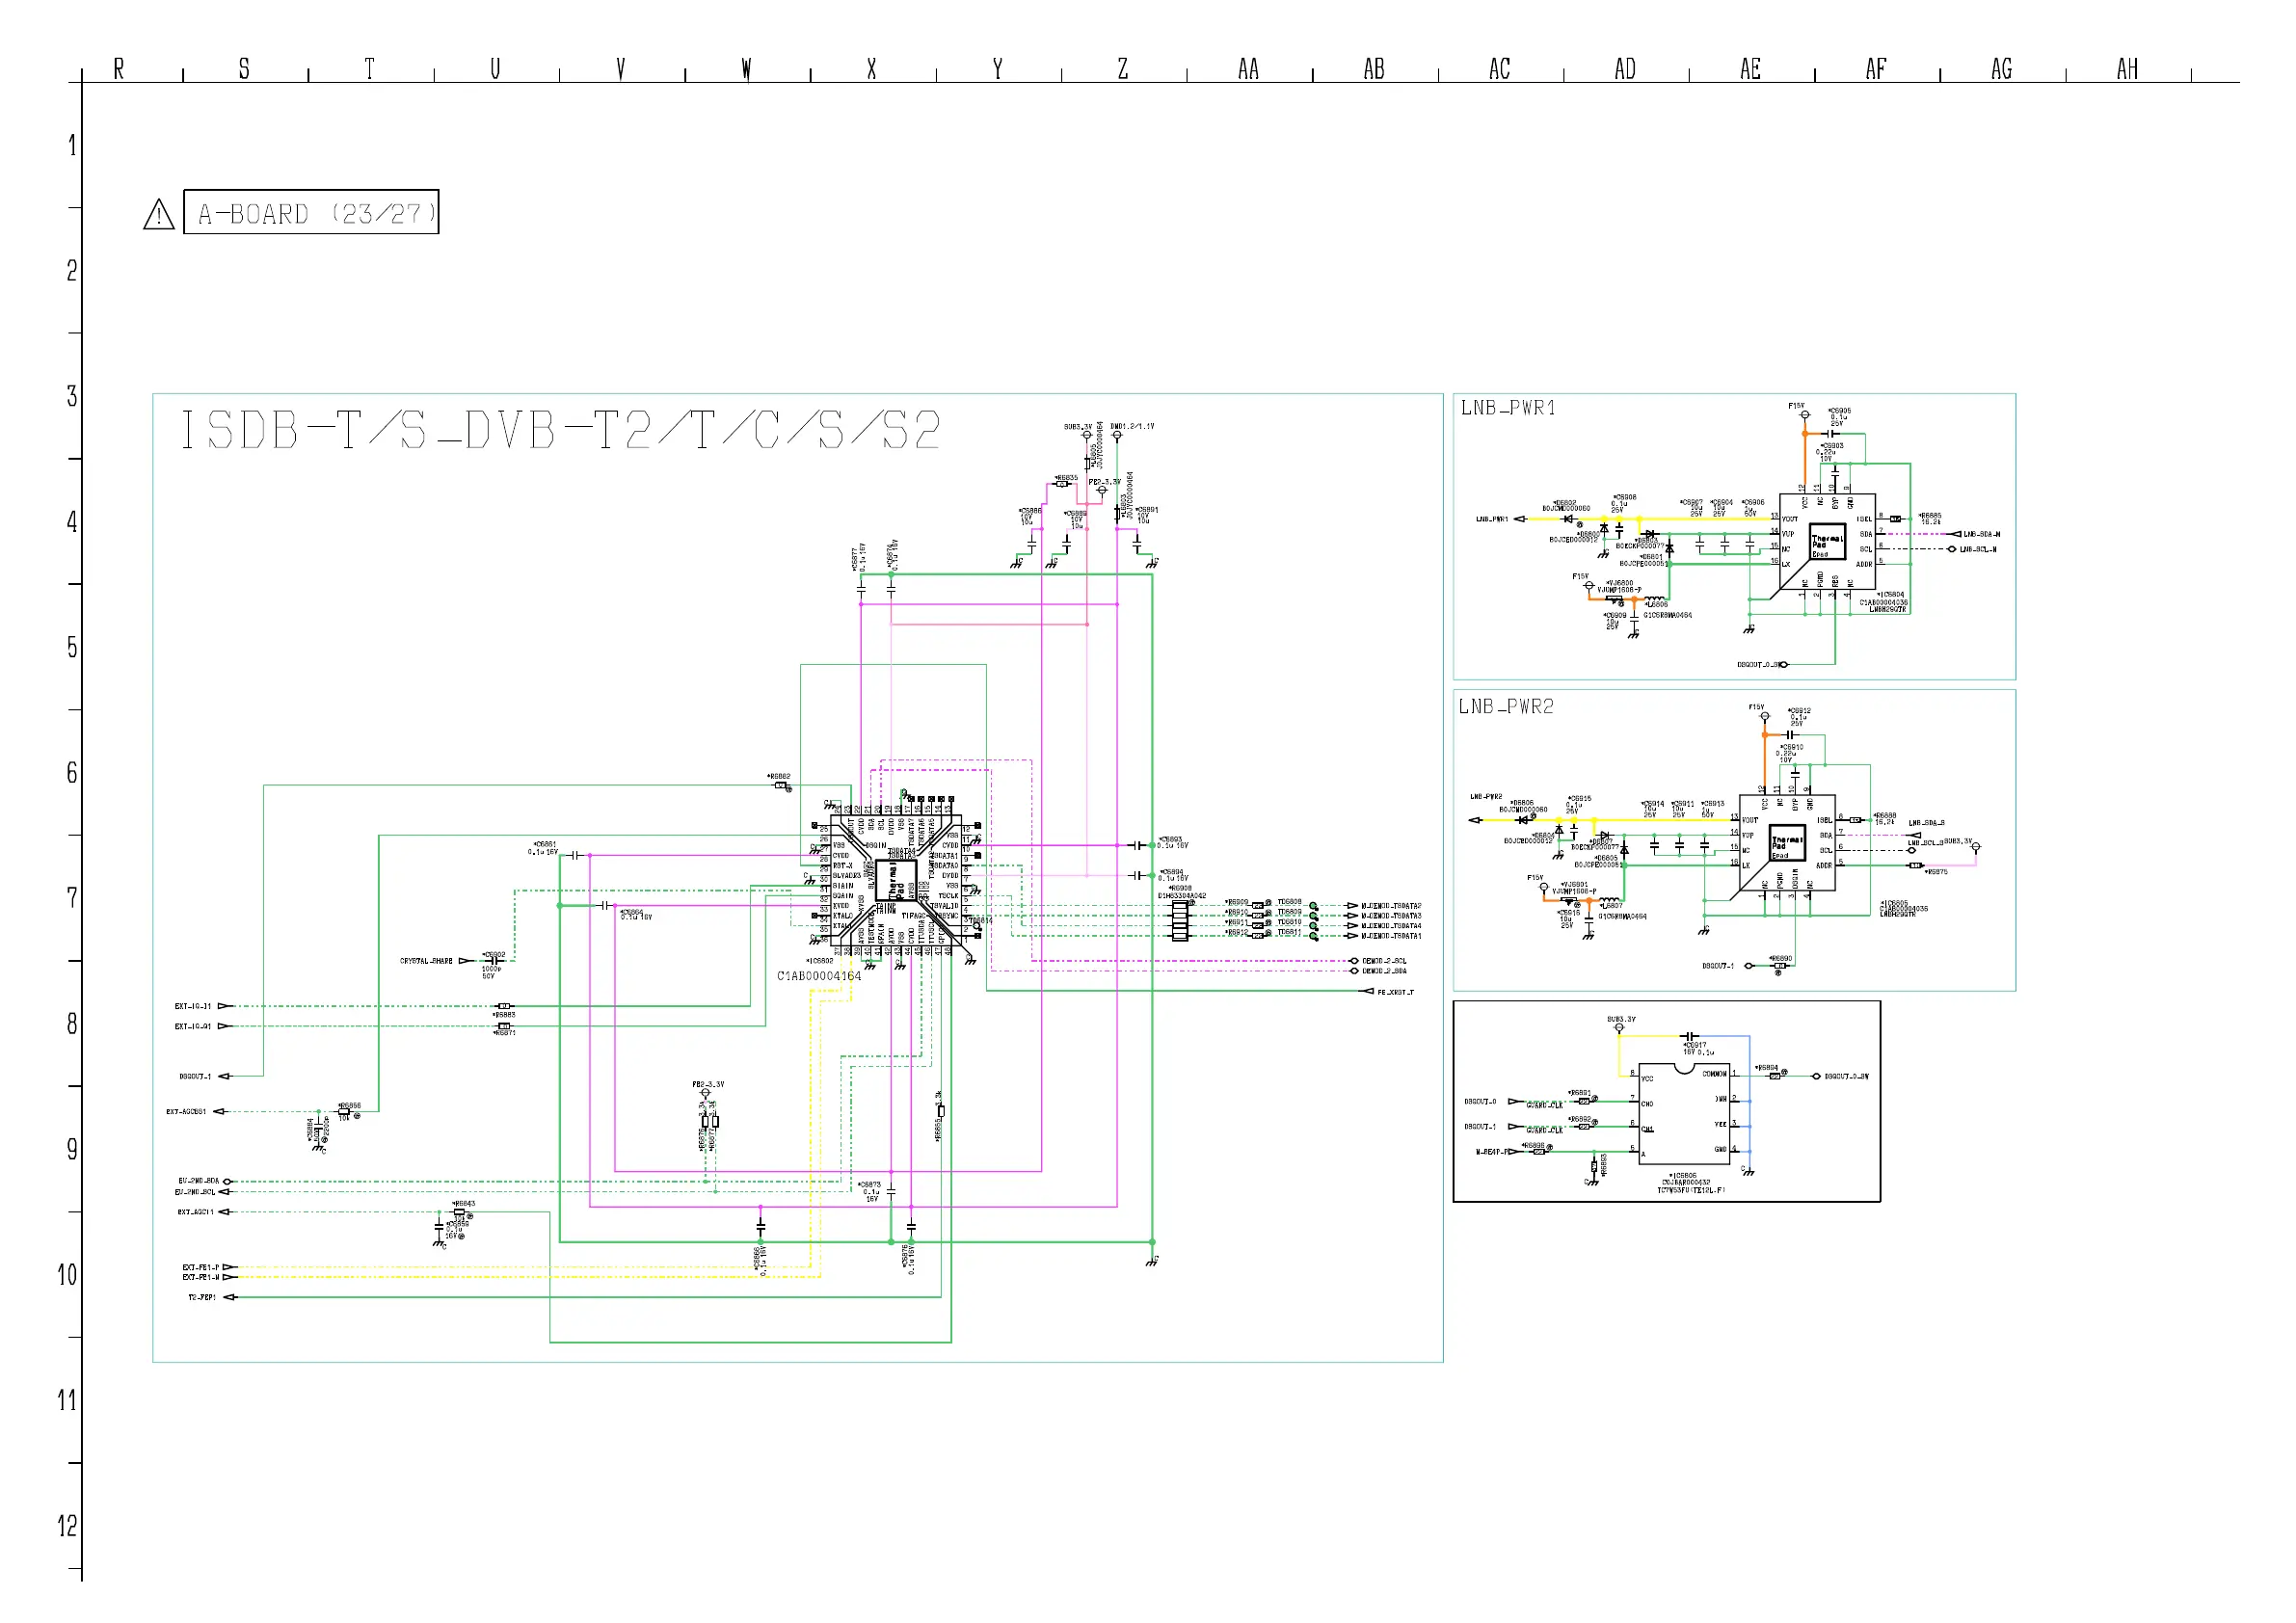Click row number 7 in left ruler

[x=72, y=897]
